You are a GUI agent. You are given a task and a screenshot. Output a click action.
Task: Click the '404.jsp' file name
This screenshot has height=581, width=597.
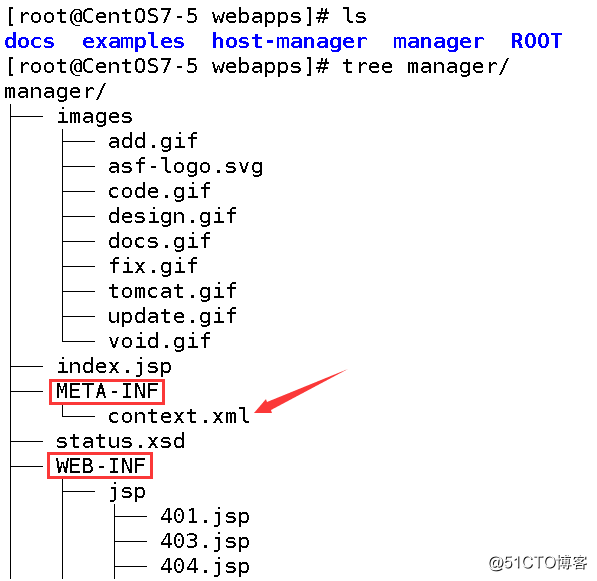pos(205,568)
